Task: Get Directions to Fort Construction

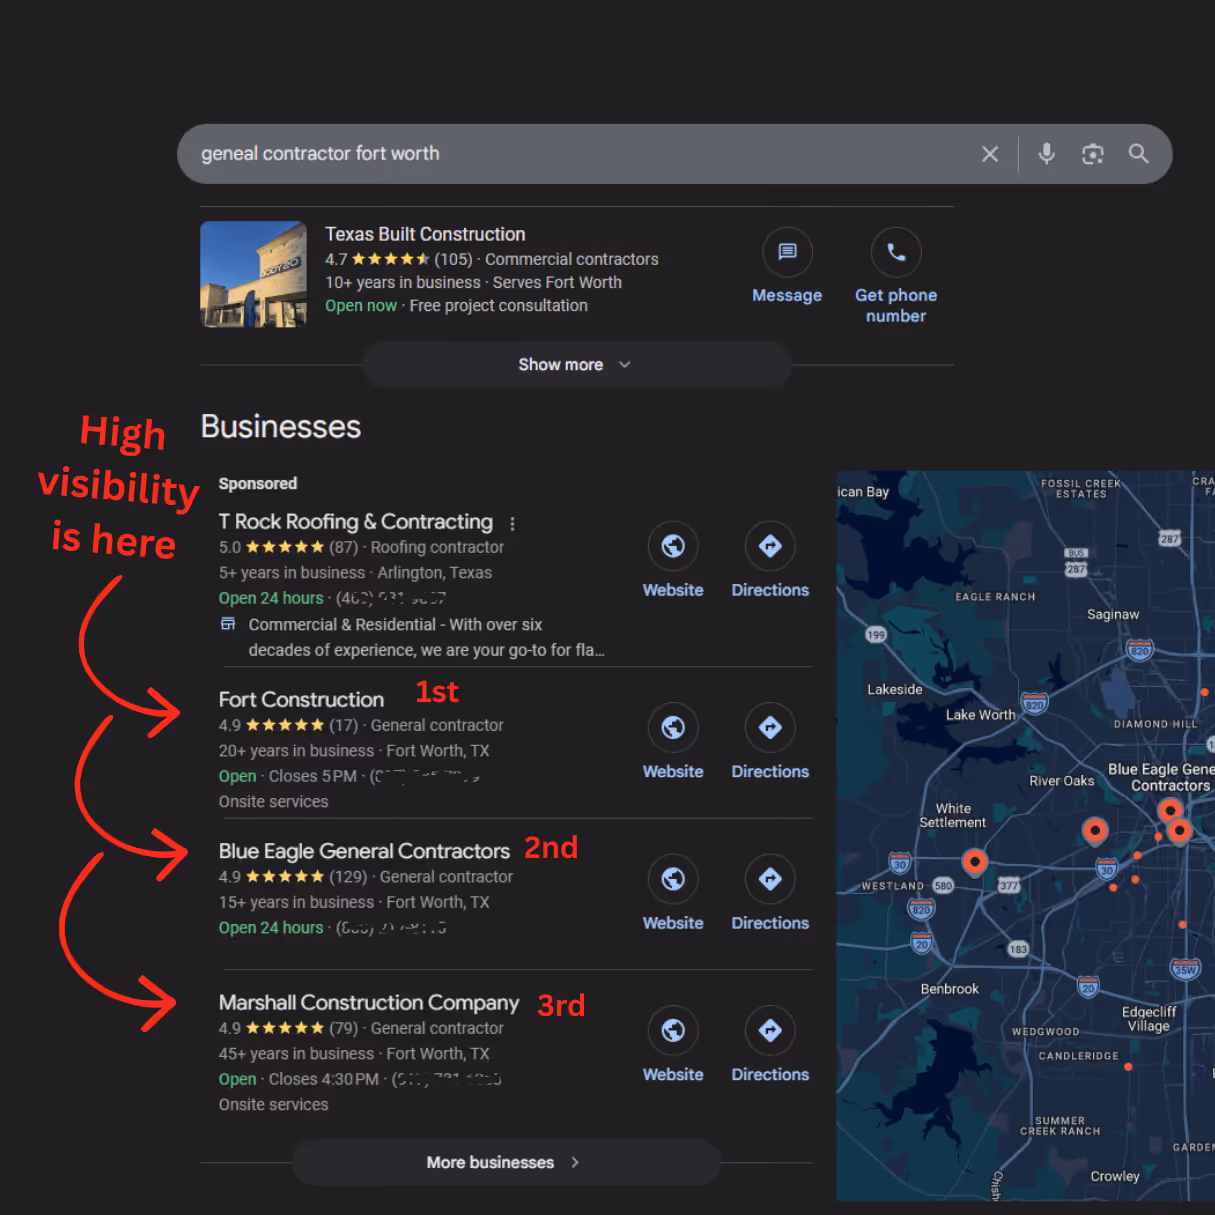Action: tap(770, 728)
